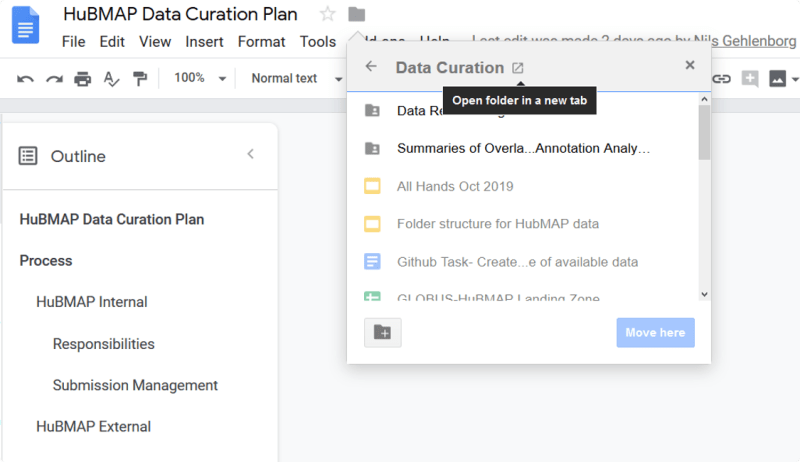Click the Move here button
800x462 pixels.
[x=655, y=332]
